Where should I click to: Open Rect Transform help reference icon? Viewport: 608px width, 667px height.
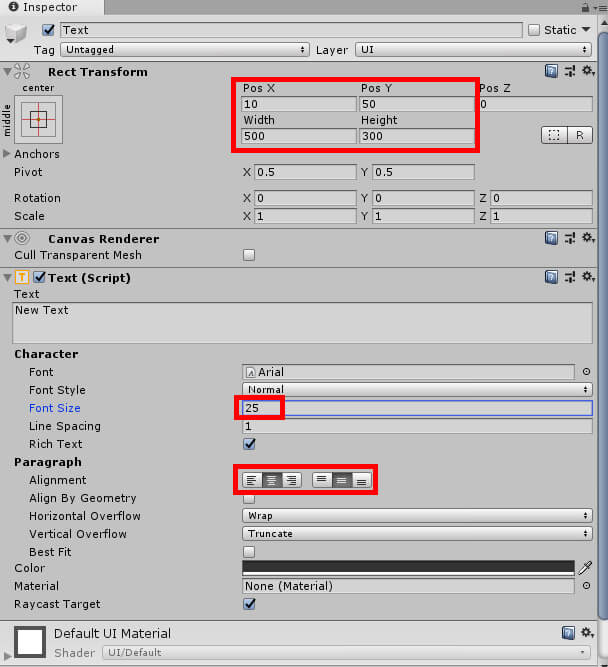pos(551,72)
